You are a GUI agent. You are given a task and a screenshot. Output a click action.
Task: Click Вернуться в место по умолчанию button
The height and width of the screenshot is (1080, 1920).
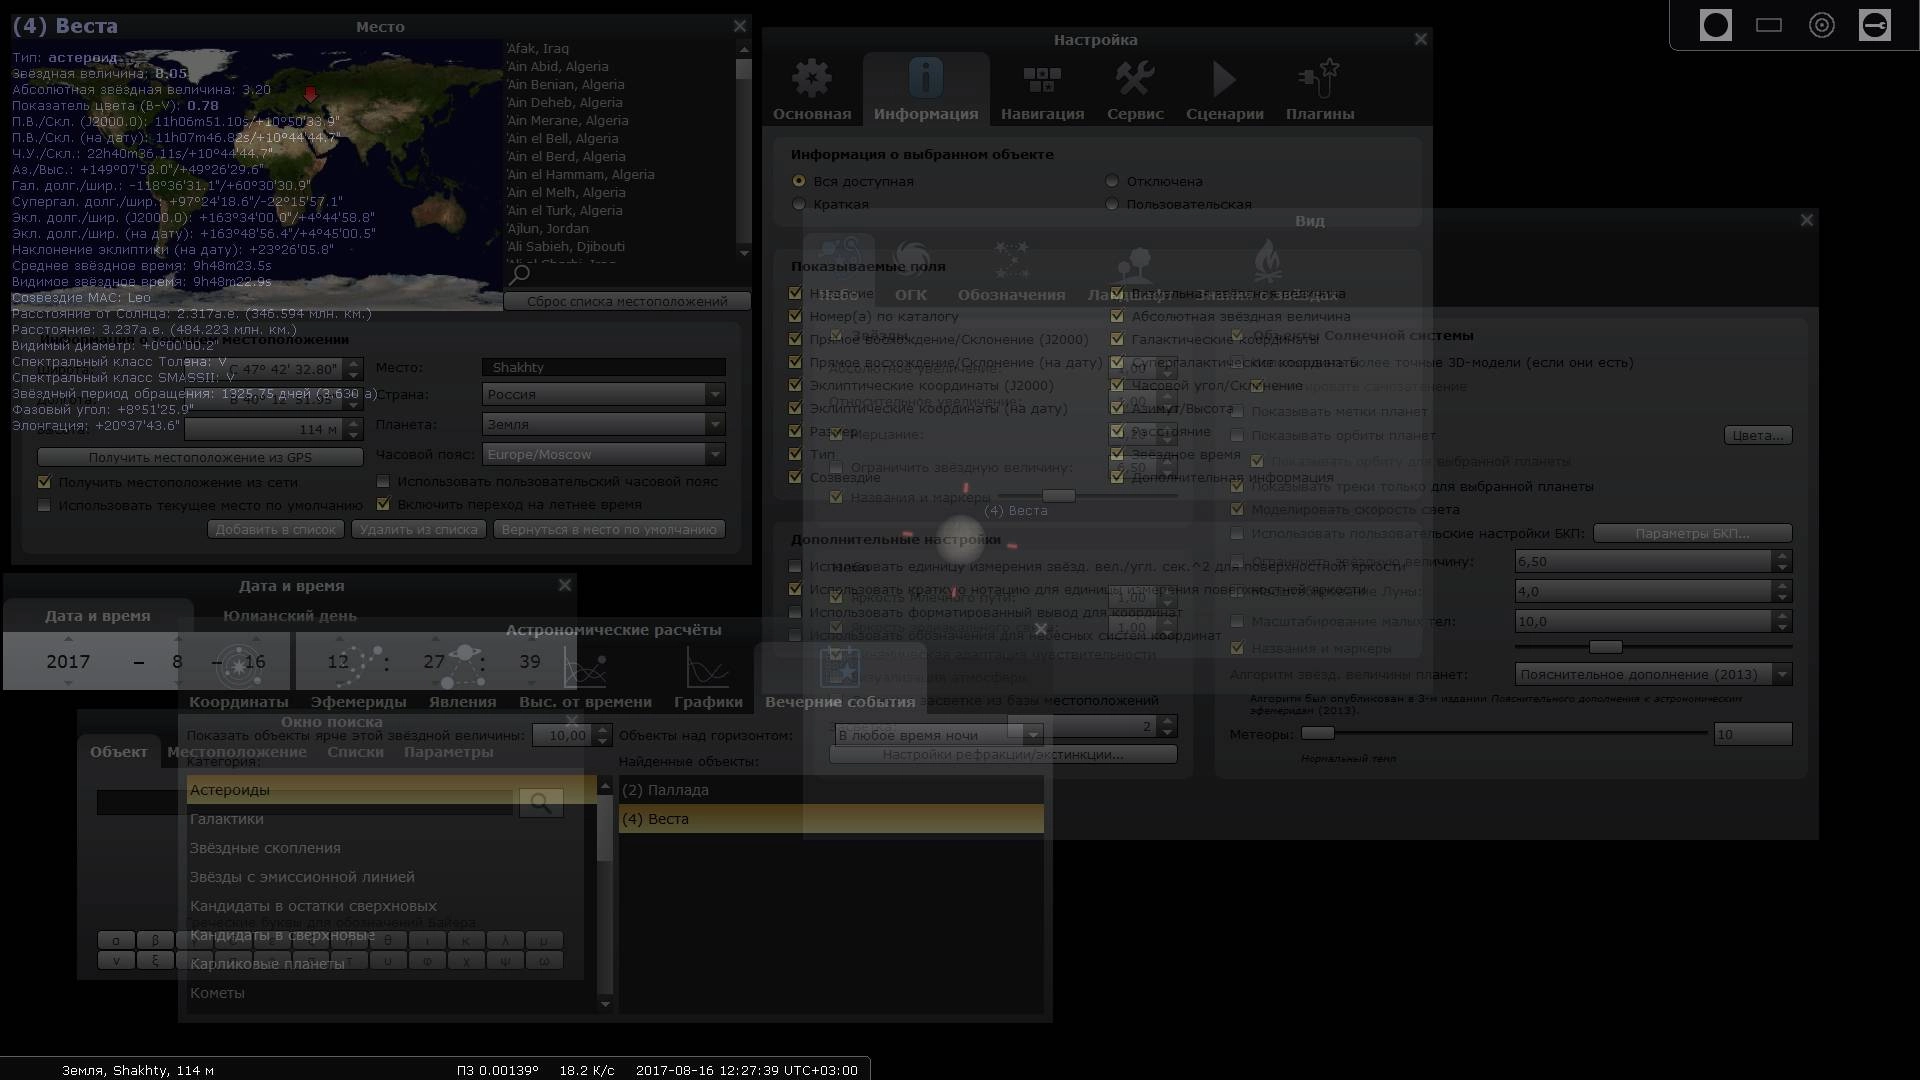click(609, 529)
